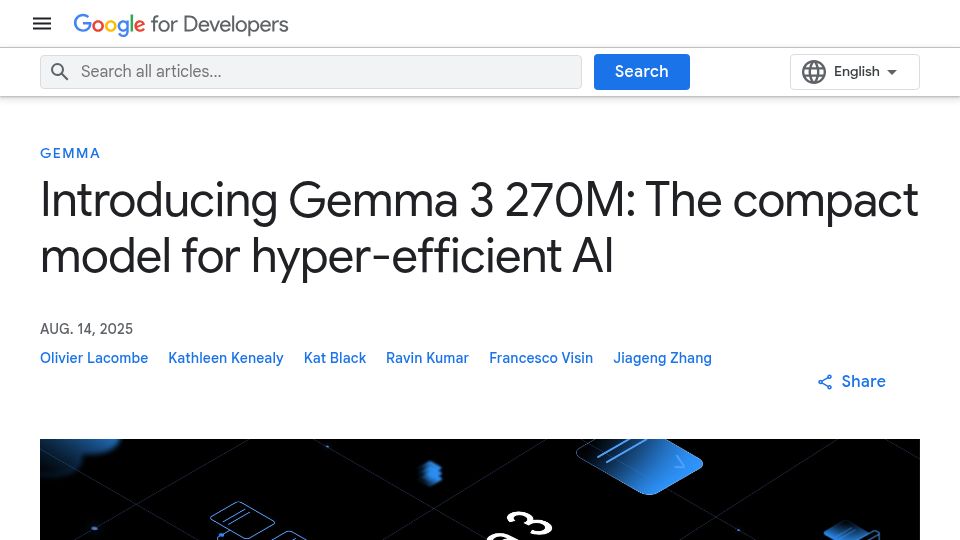Image resolution: width=960 pixels, height=540 pixels.
Task: Click the article title heading
Action: 479,228
